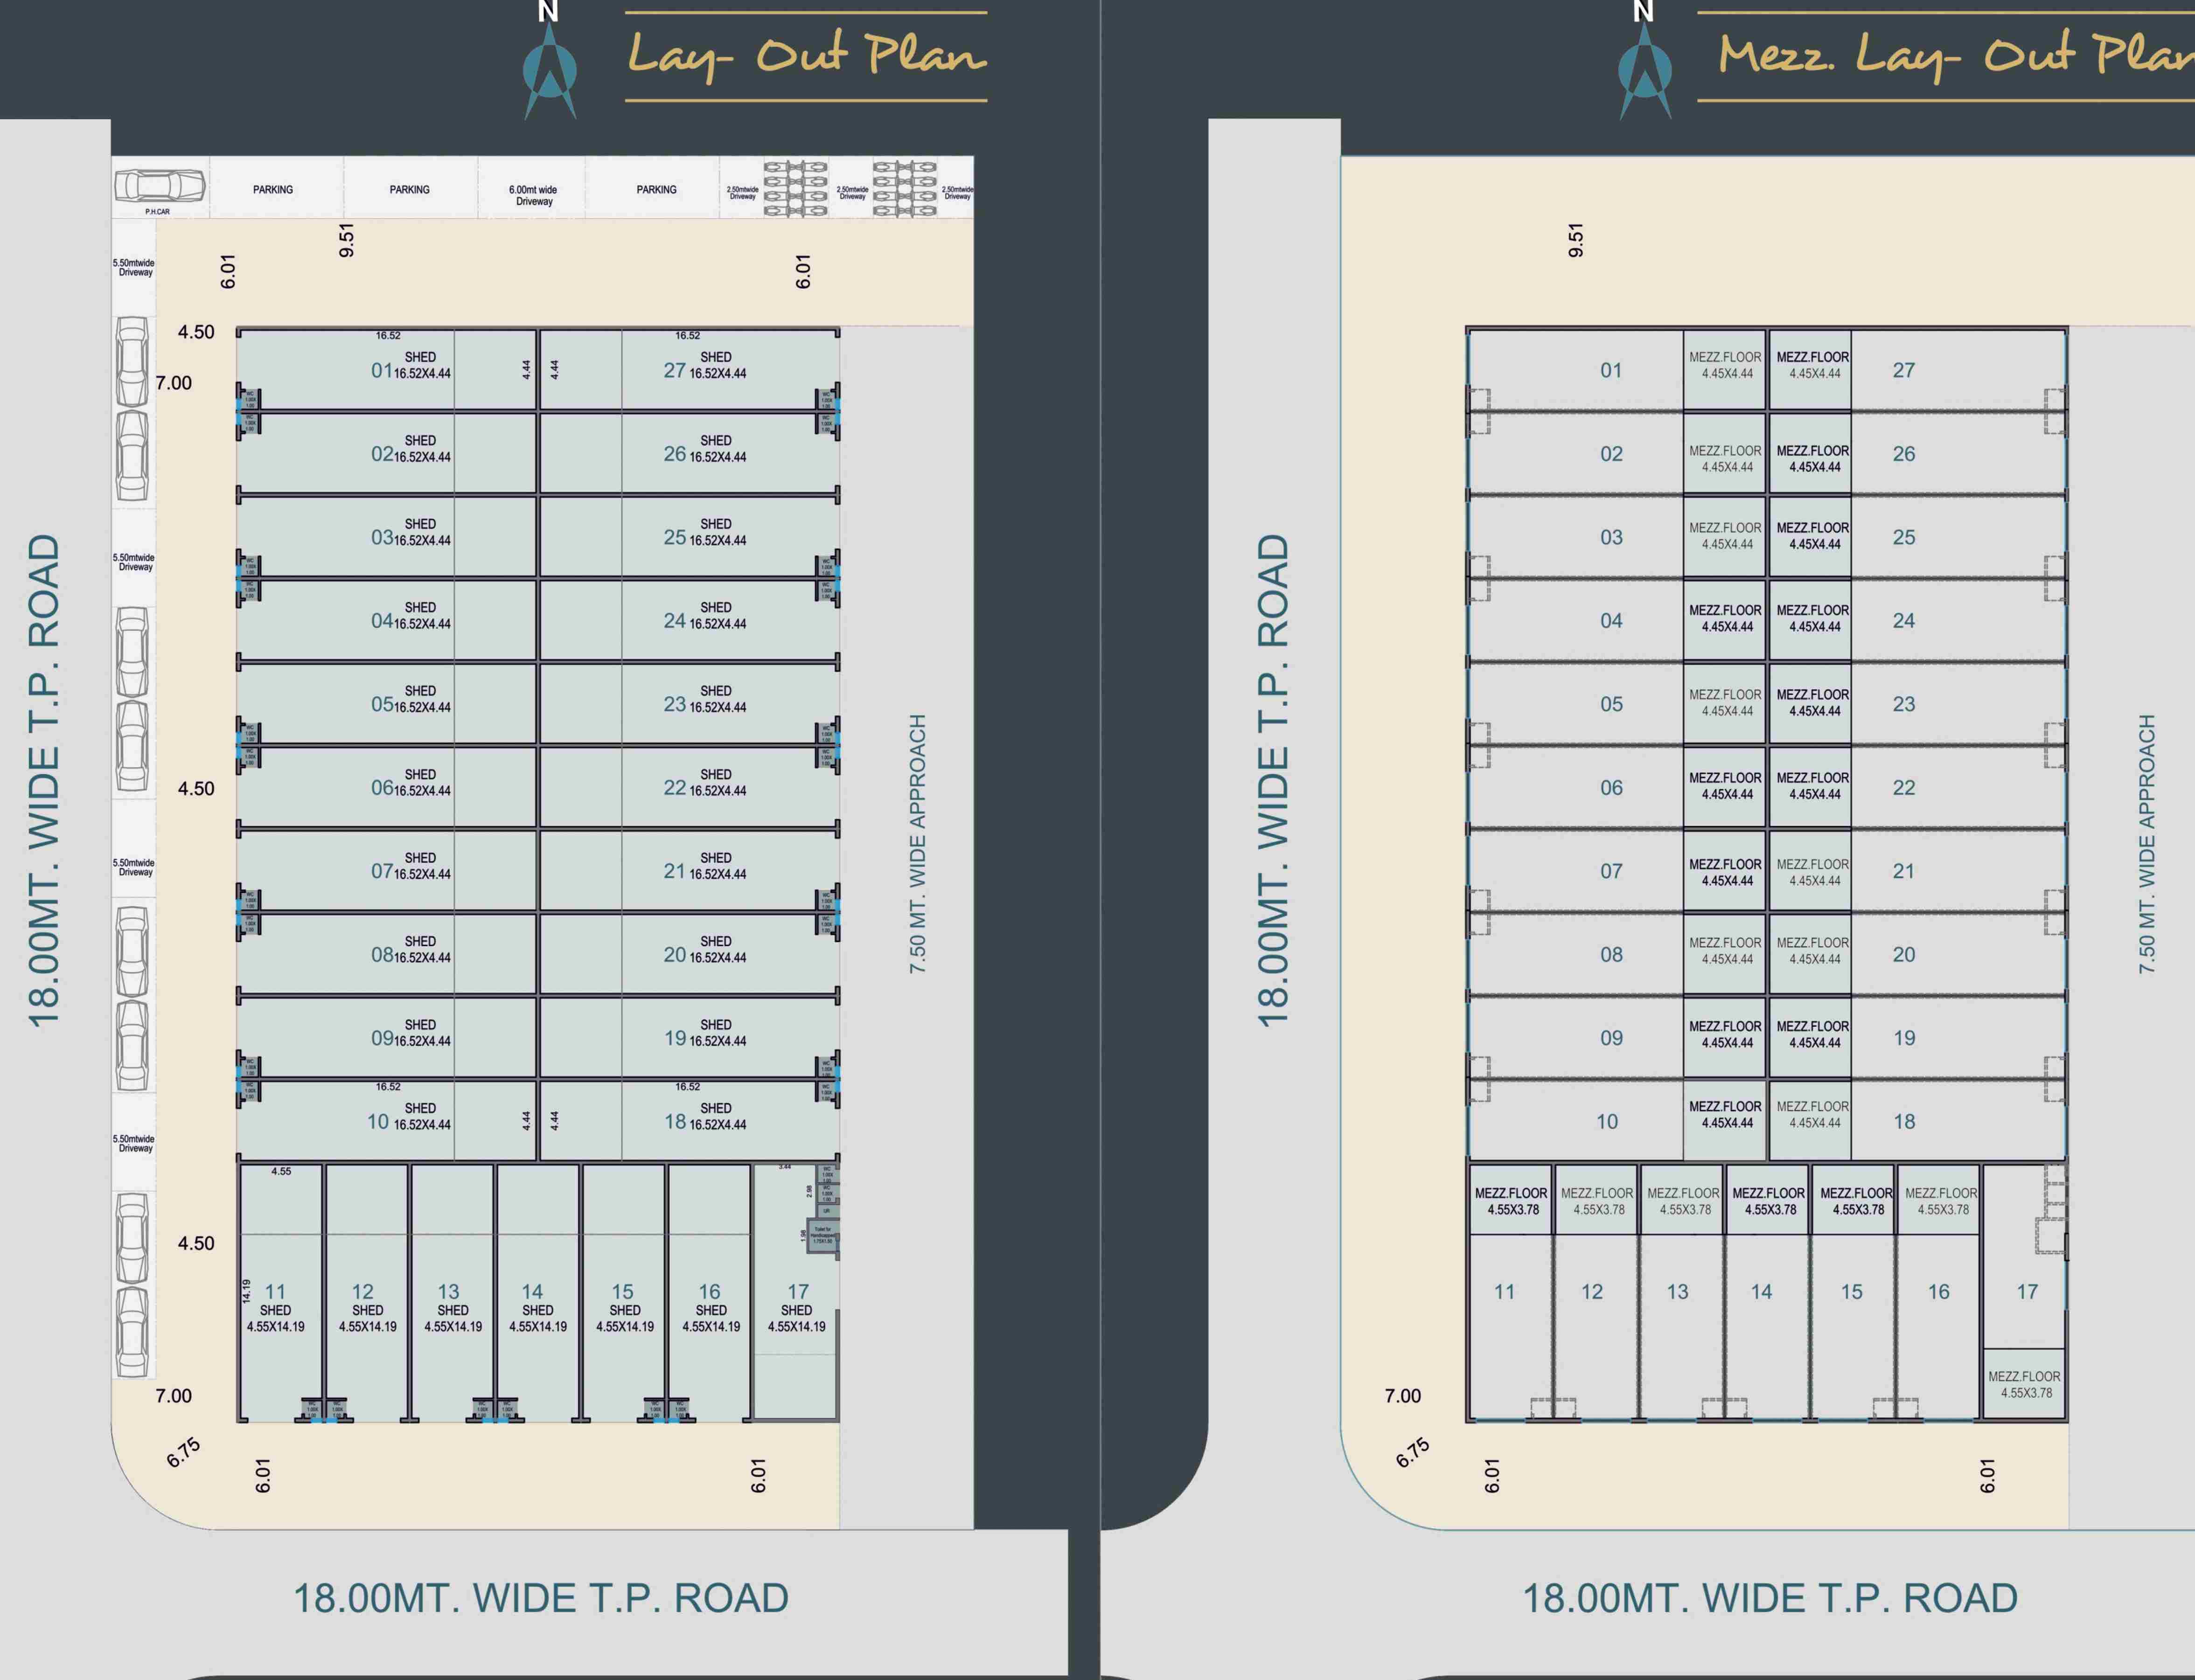Image resolution: width=2195 pixels, height=1680 pixels.
Task: Click shed number 23 in the Lay-Out Plan
Action: coord(675,705)
